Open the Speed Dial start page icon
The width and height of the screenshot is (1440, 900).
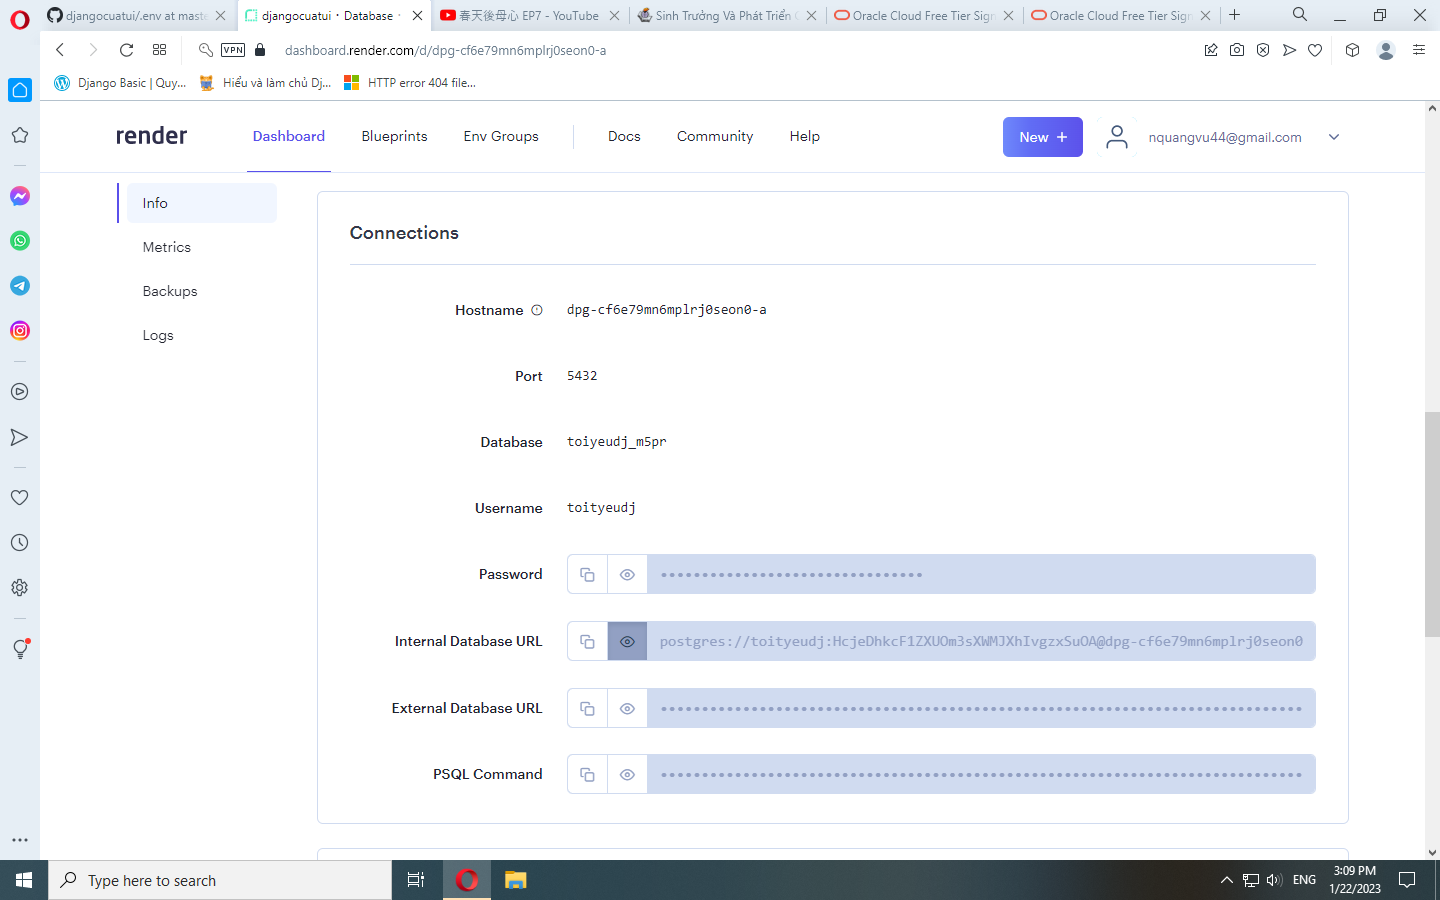click(159, 50)
